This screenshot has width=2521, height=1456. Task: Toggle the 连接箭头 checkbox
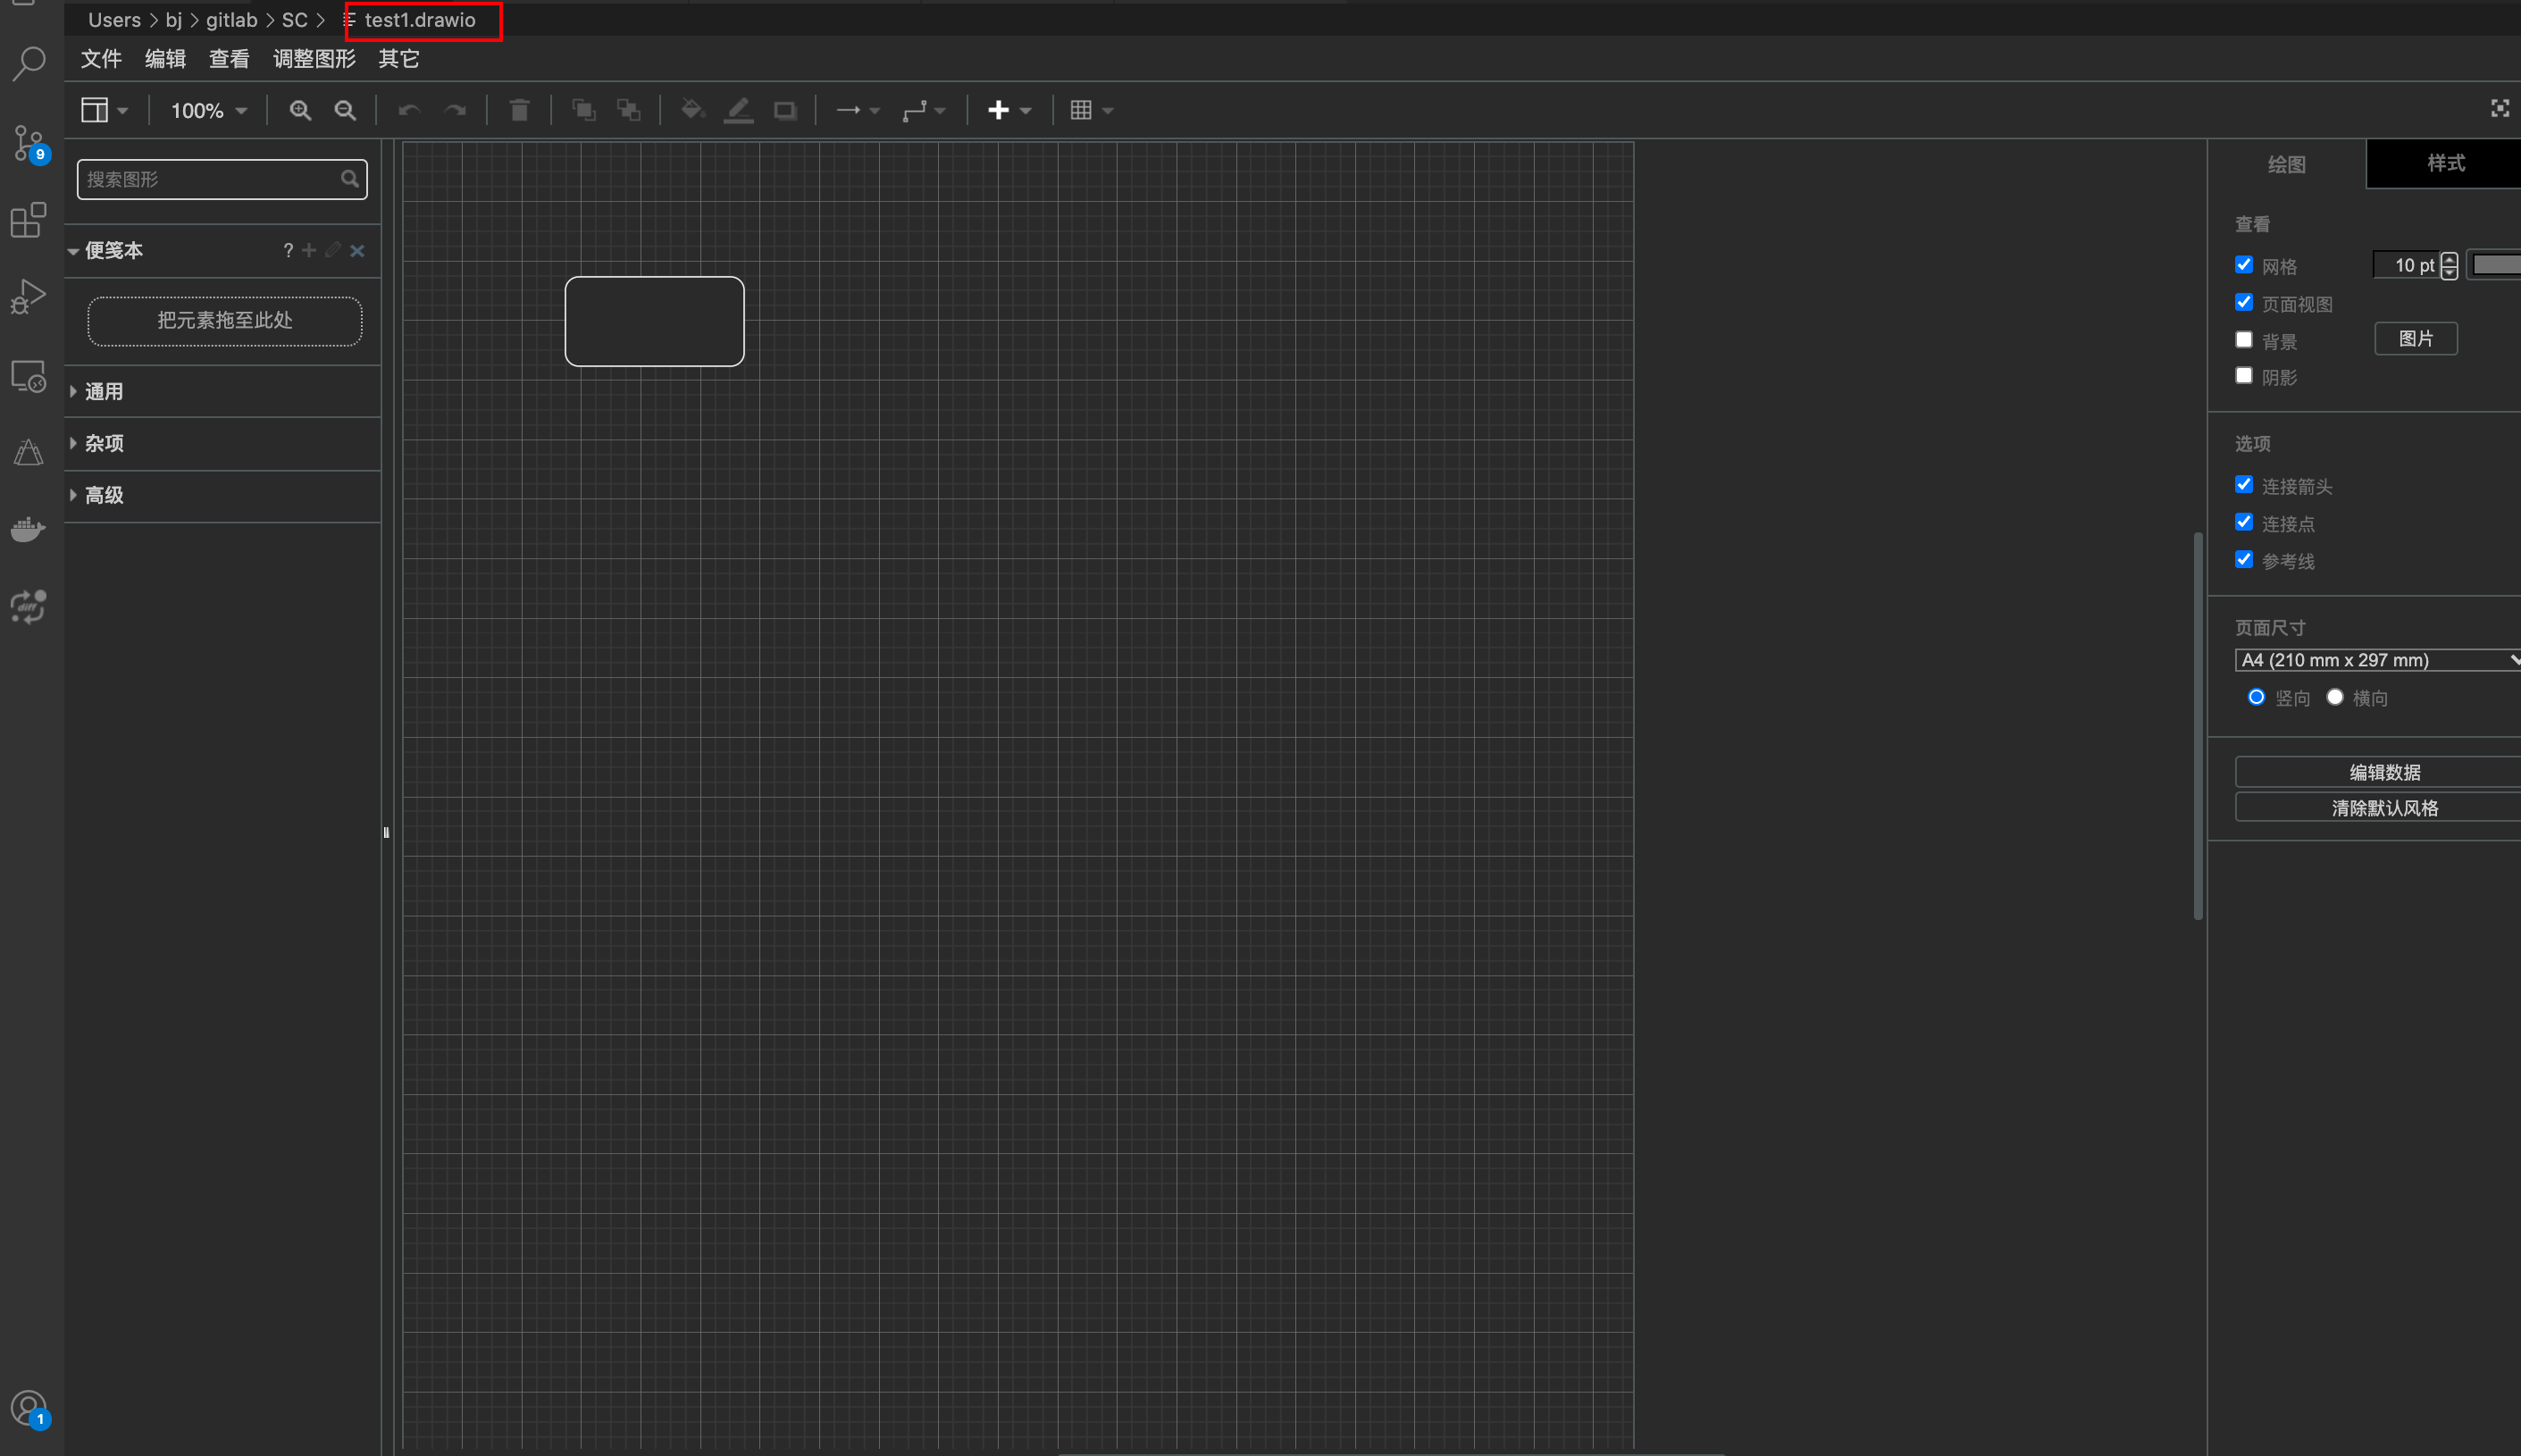2244,485
